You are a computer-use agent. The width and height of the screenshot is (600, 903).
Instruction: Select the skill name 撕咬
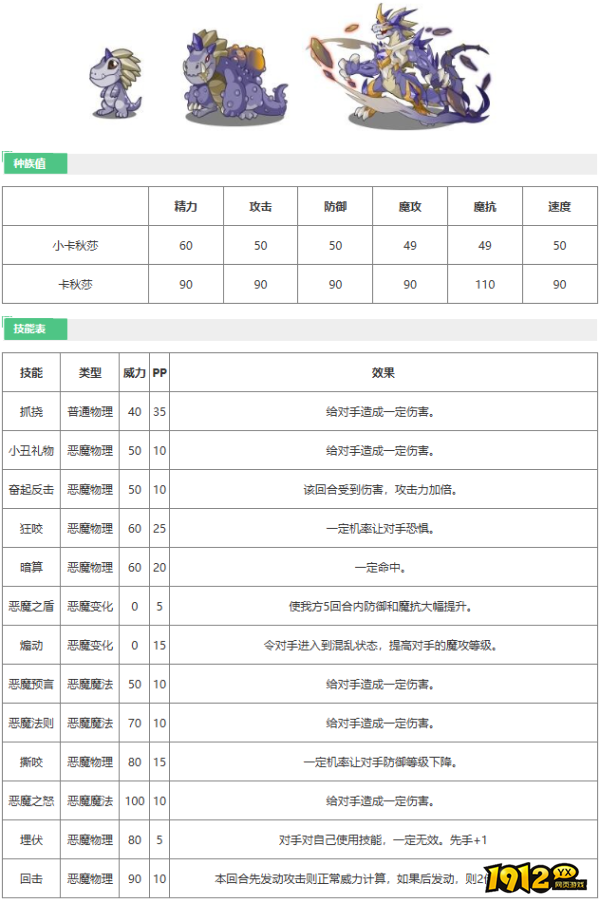[31, 762]
